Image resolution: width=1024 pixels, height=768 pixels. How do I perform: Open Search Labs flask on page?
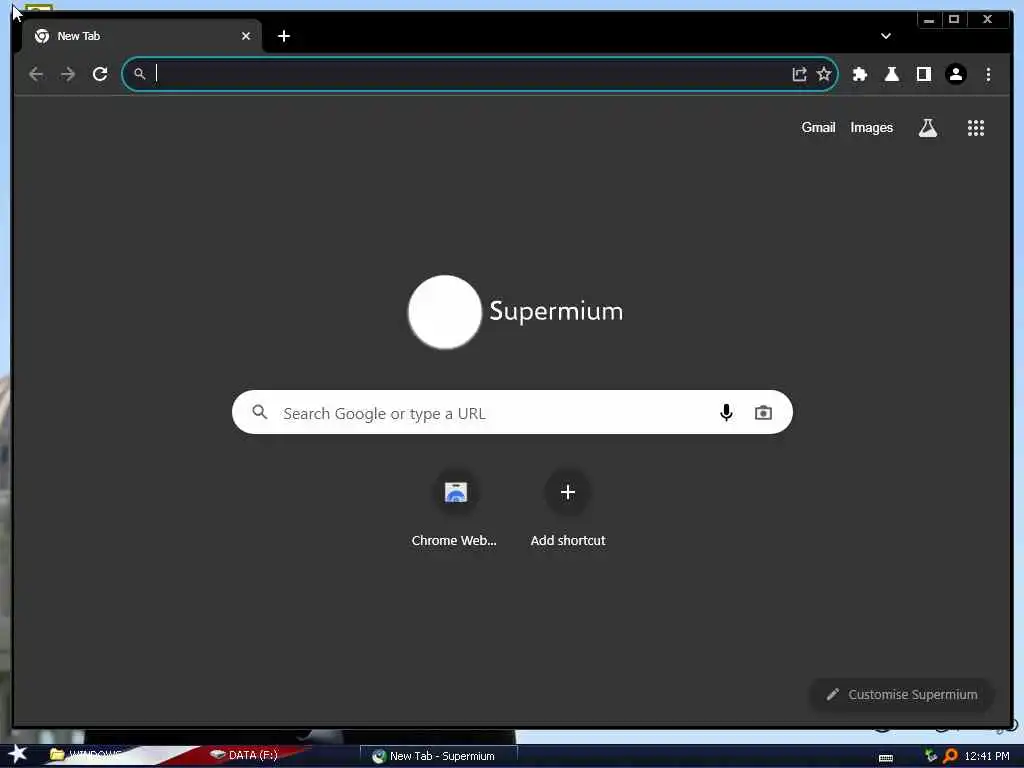928,128
